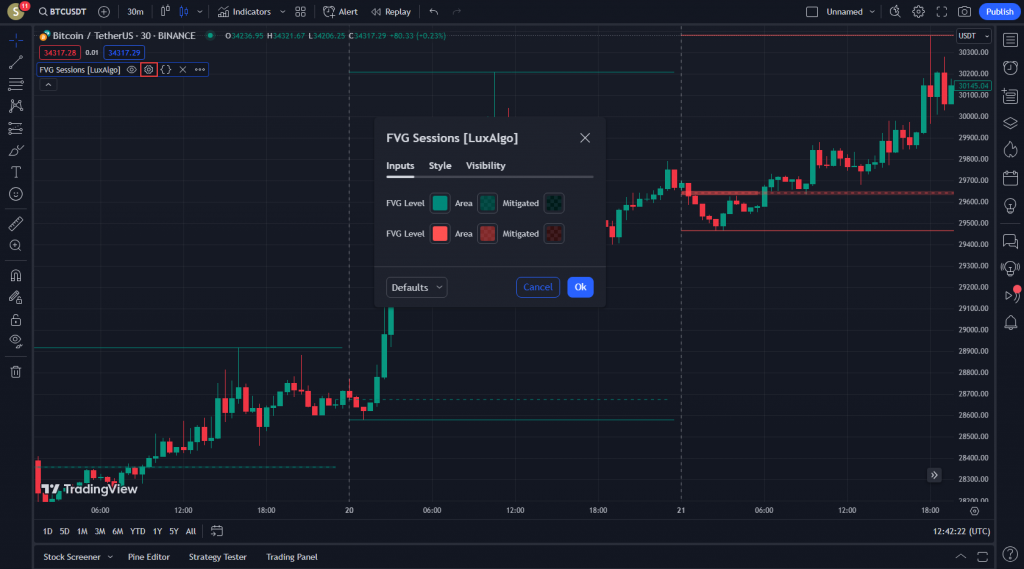Open more options for FVG Sessions indicator
This screenshot has height=569, width=1024.
pyautogui.click(x=200, y=69)
